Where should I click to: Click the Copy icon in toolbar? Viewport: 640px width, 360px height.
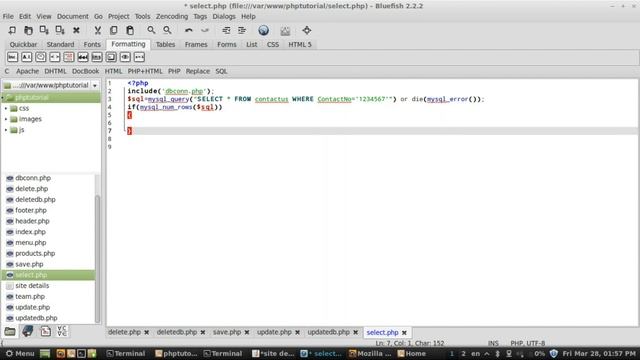(113, 30)
